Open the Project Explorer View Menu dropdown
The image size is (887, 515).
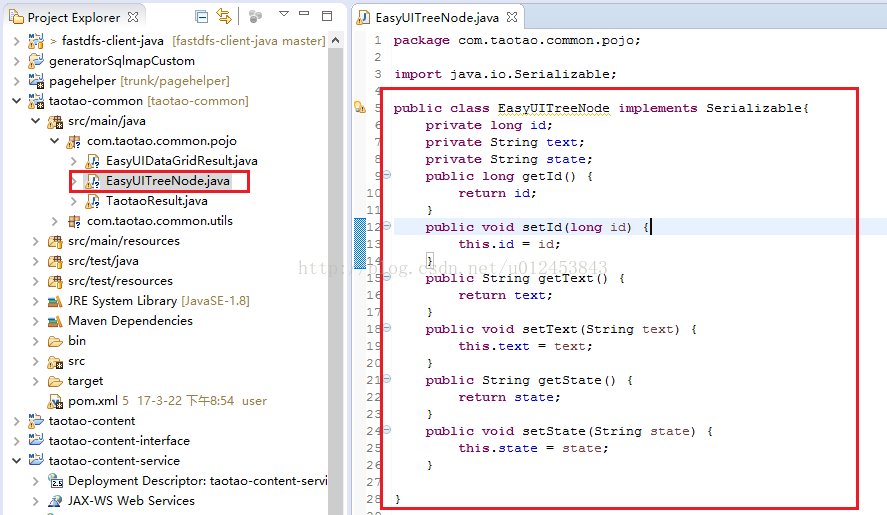[x=284, y=14]
